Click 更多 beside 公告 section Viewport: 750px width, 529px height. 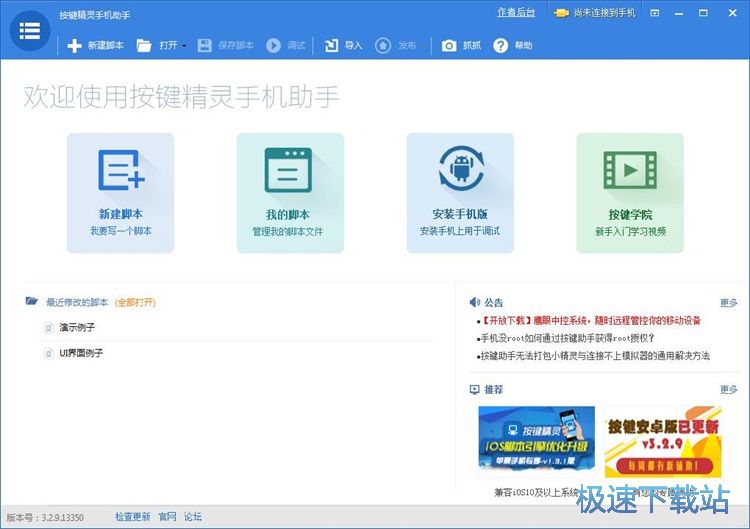click(x=728, y=302)
